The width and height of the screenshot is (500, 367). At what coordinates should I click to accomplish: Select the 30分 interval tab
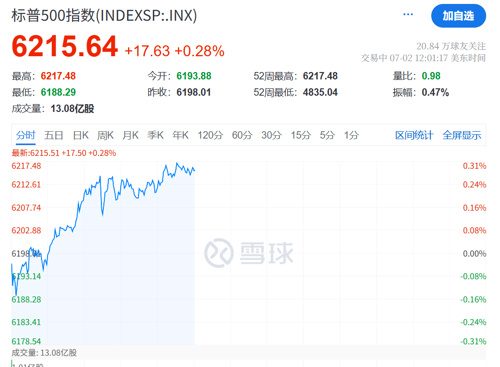point(271,135)
